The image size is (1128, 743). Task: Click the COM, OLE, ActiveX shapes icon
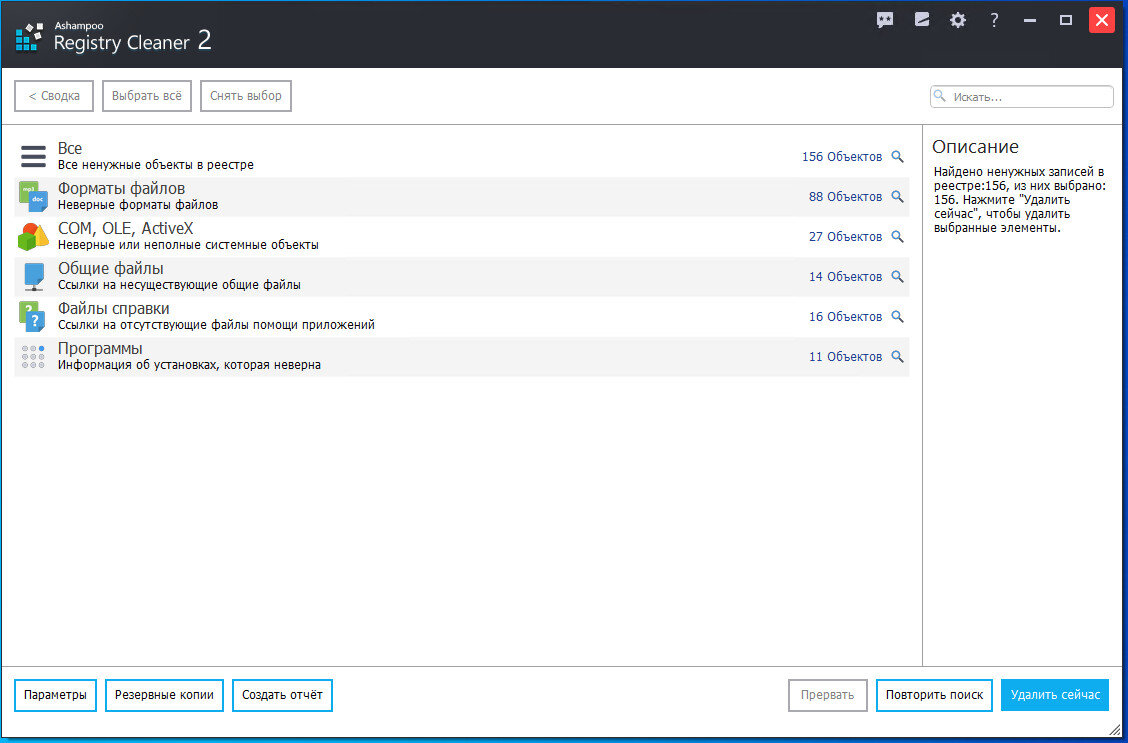(33, 237)
